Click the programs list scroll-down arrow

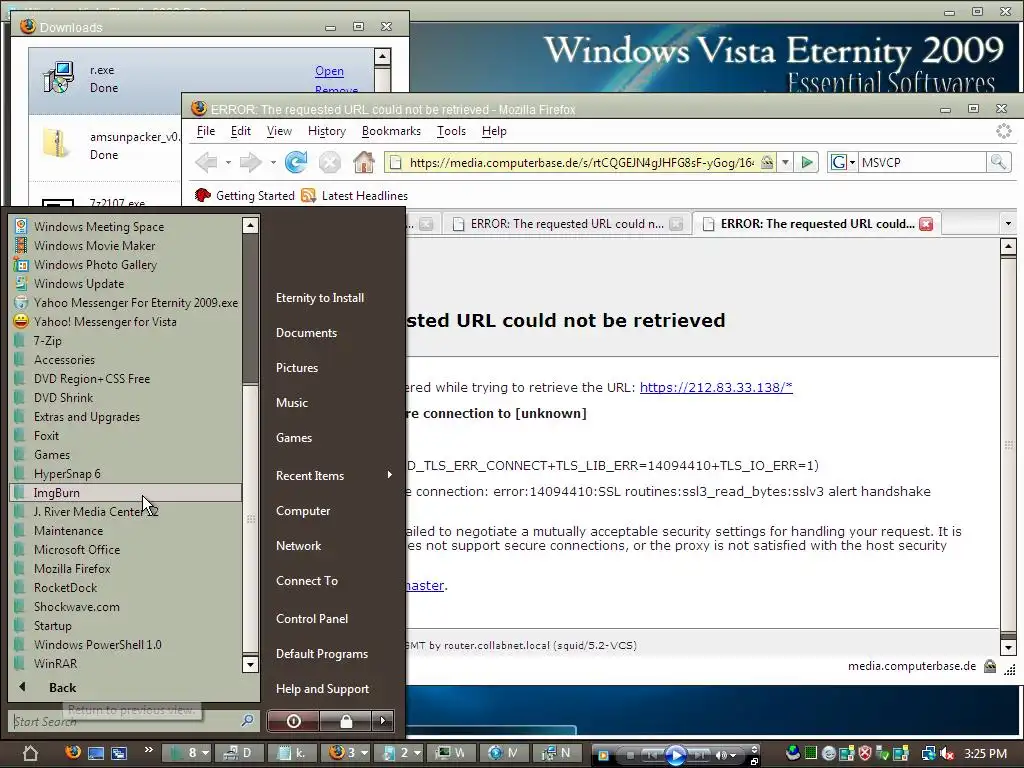[x=250, y=664]
